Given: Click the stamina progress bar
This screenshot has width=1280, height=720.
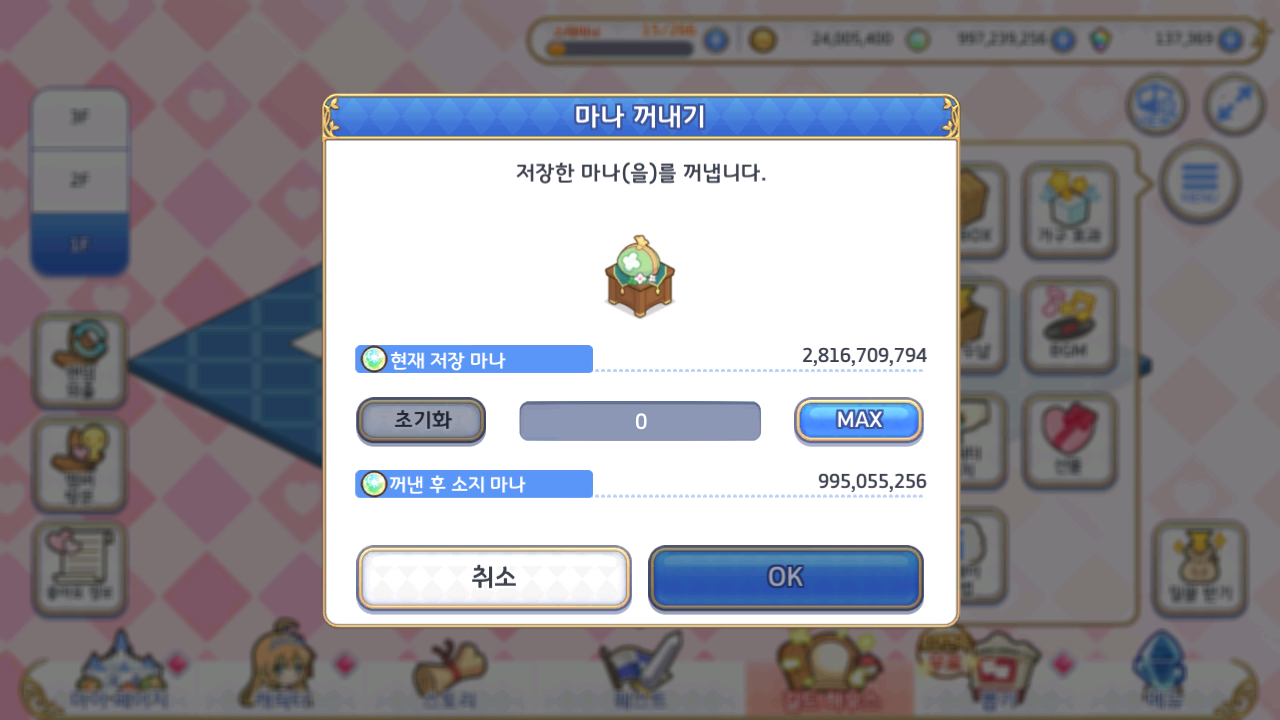Looking at the screenshot, I should tap(619, 47).
